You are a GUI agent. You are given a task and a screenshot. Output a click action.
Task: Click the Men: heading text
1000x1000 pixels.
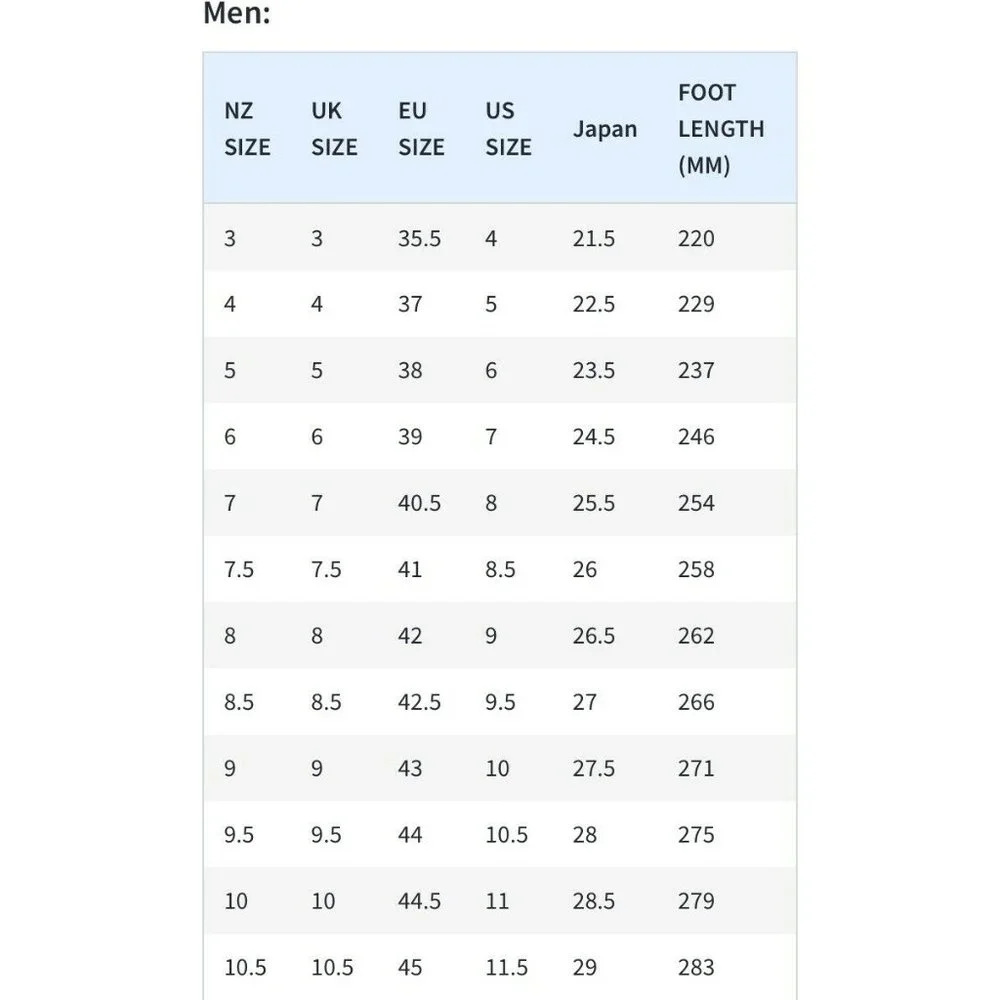[237, 13]
